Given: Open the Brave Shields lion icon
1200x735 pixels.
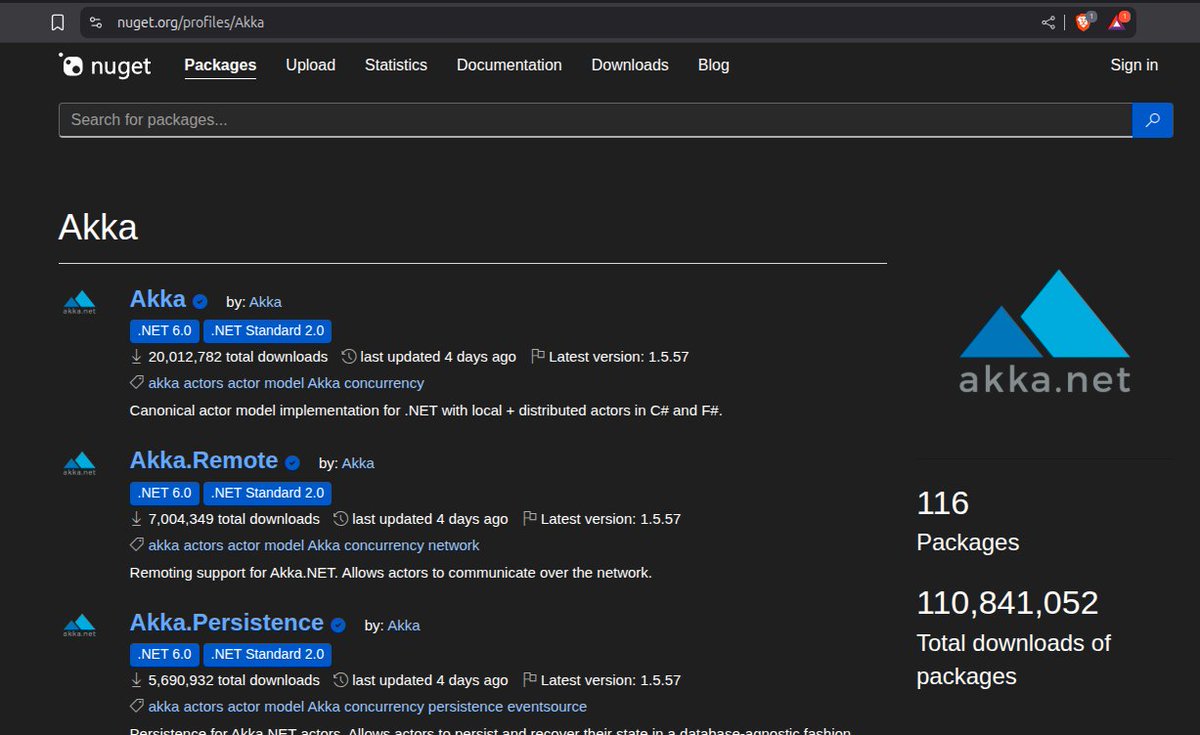Looking at the screenshot, I should (1084, 21).
